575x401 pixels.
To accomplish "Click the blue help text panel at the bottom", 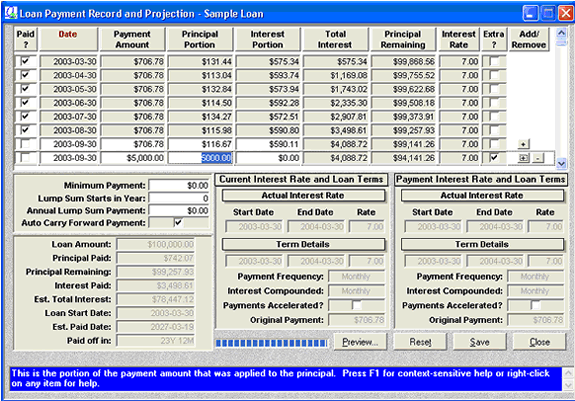I will [286, 379].
